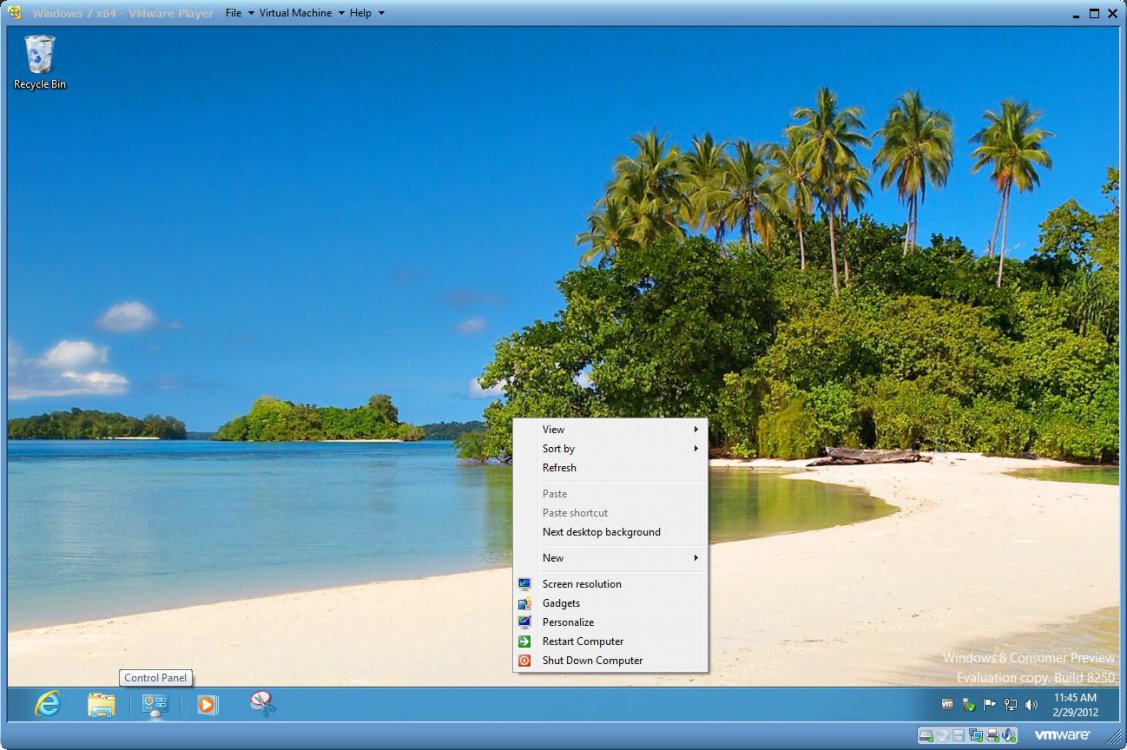Image resolution: width=1127 pixels, height=750 pixels.
Task: Select Personalize from the context menu
Action: click(x=568, y=622)
